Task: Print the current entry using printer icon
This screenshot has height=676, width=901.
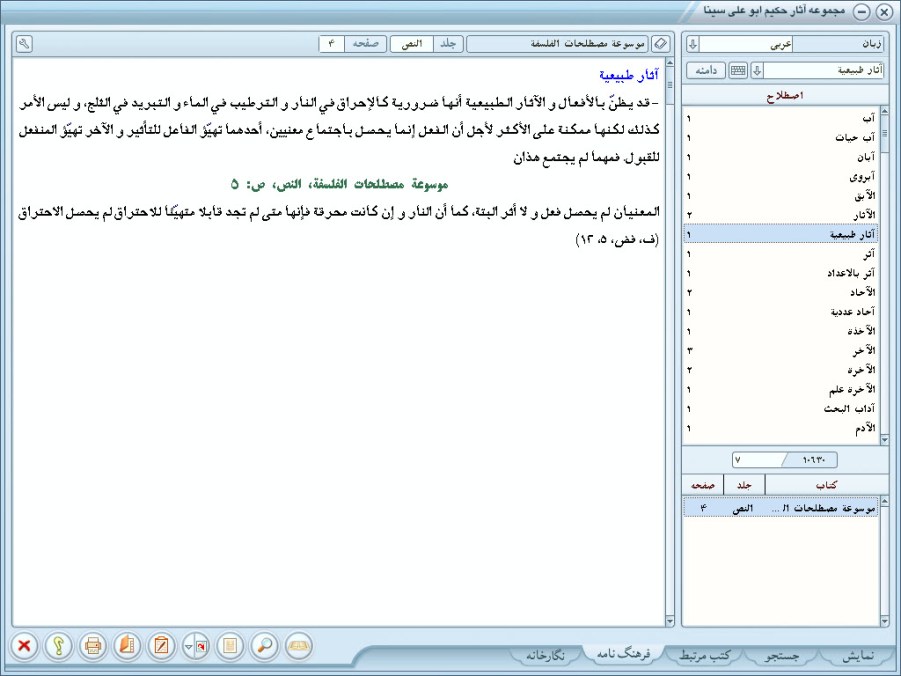Action: 93,646
